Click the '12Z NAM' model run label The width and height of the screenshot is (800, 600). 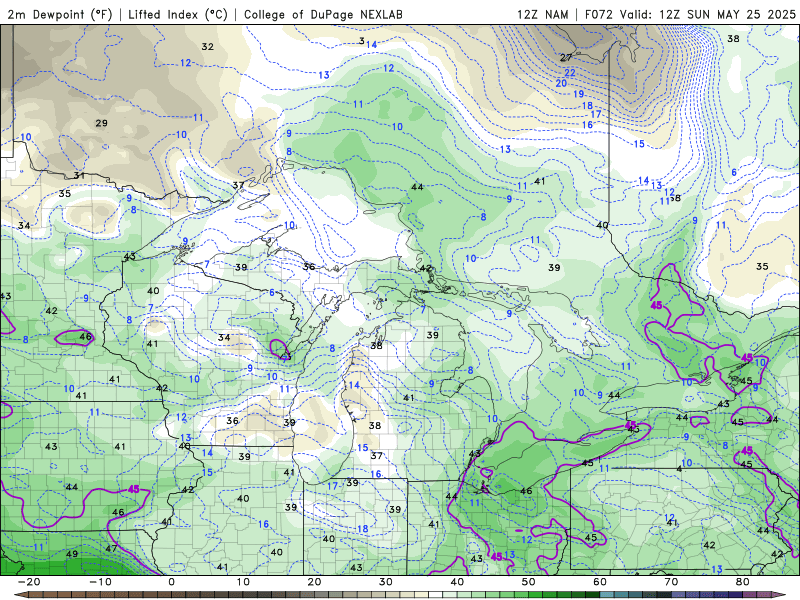pos(543,14)
